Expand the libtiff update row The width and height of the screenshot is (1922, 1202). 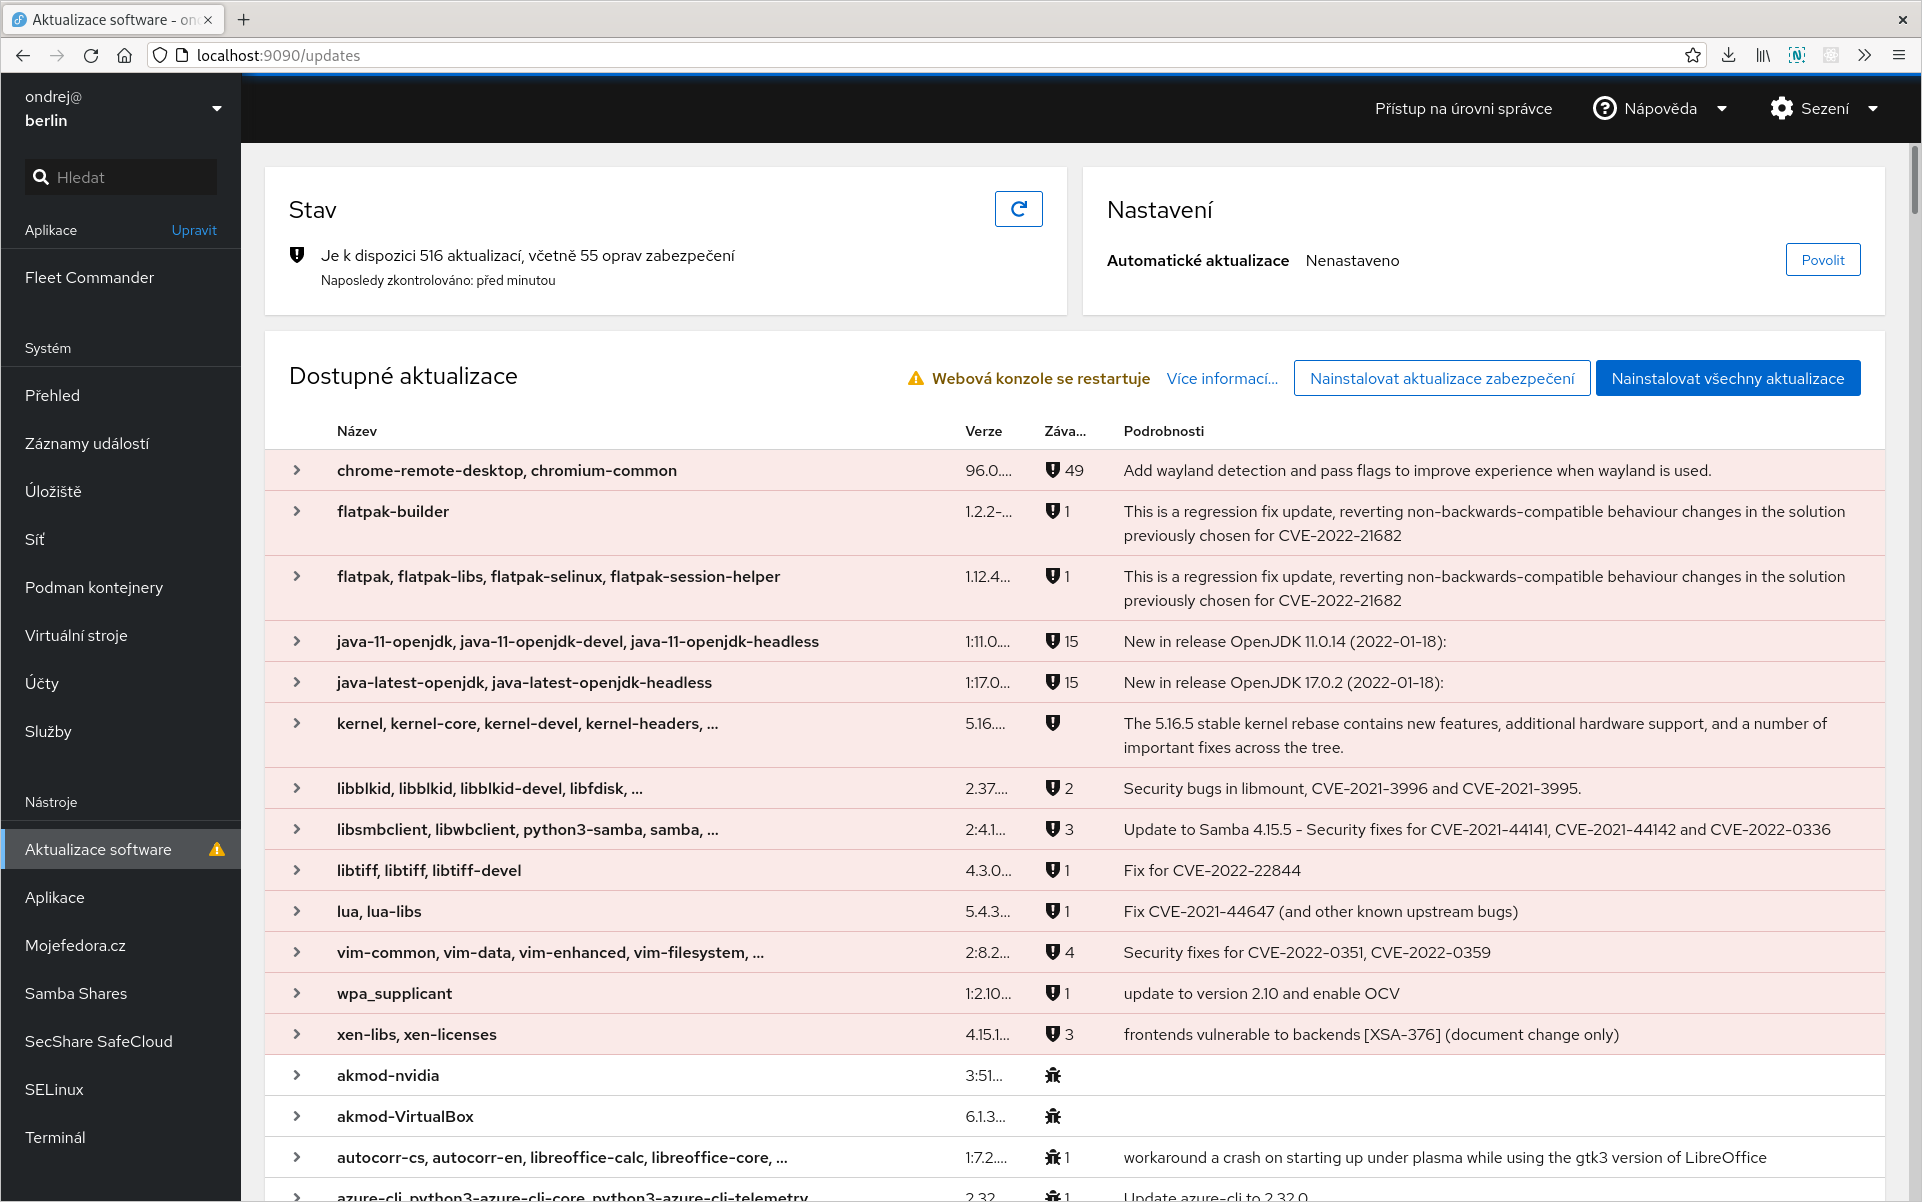297,870
